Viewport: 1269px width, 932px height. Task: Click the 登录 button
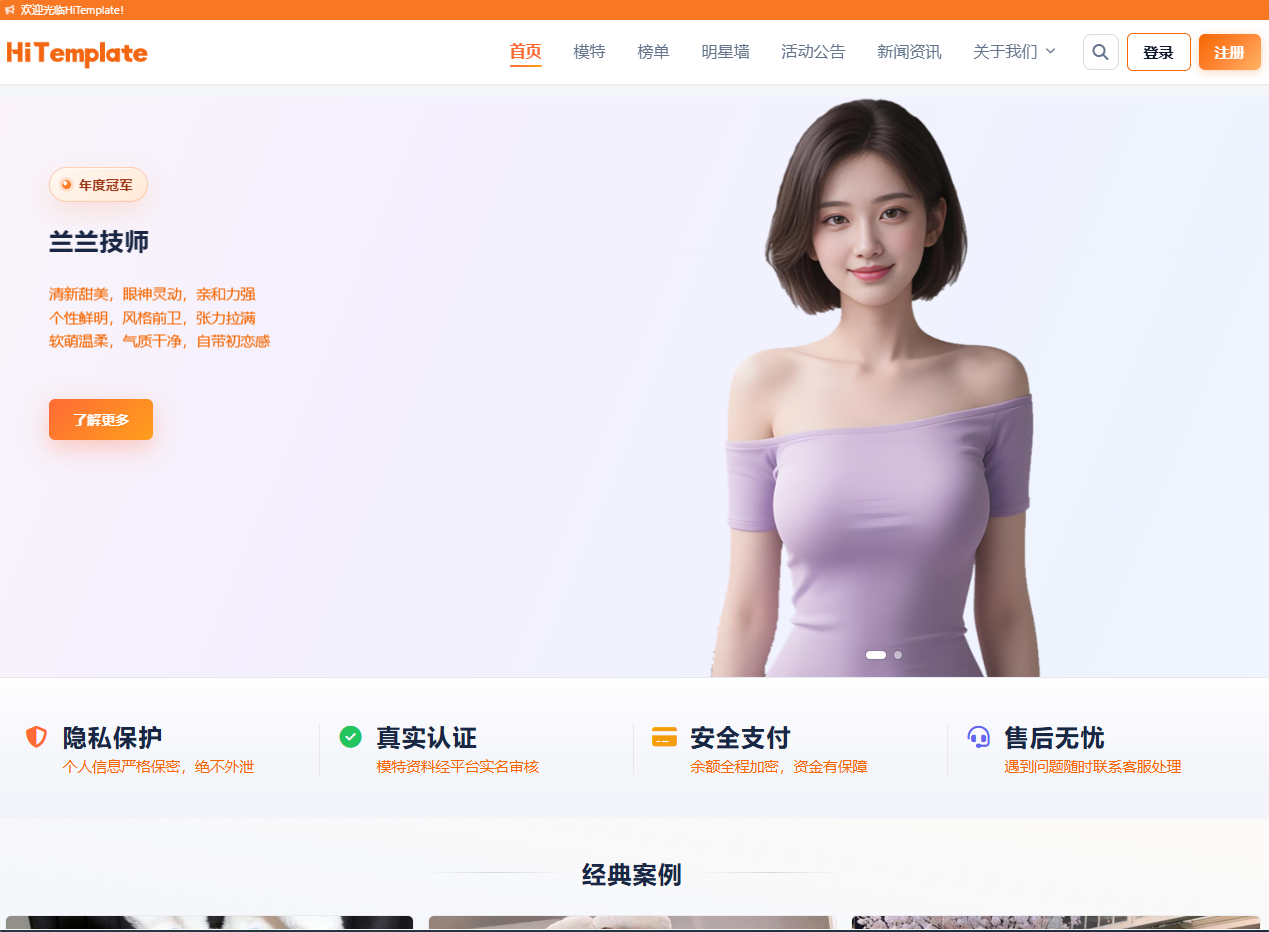pos(1158,51)
